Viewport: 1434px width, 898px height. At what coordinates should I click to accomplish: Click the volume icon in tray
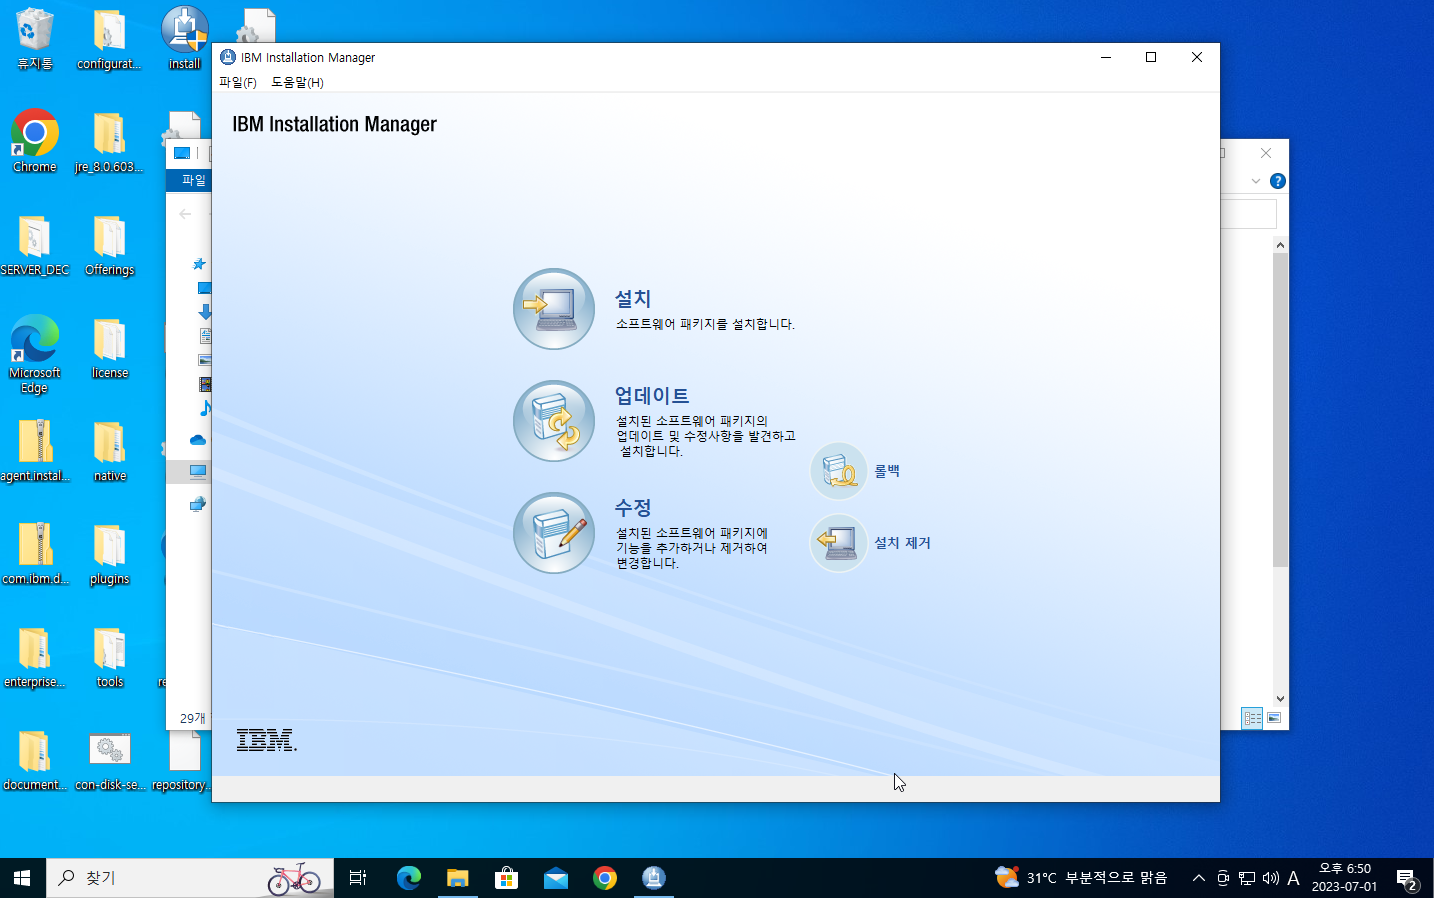click(1270, 878)
